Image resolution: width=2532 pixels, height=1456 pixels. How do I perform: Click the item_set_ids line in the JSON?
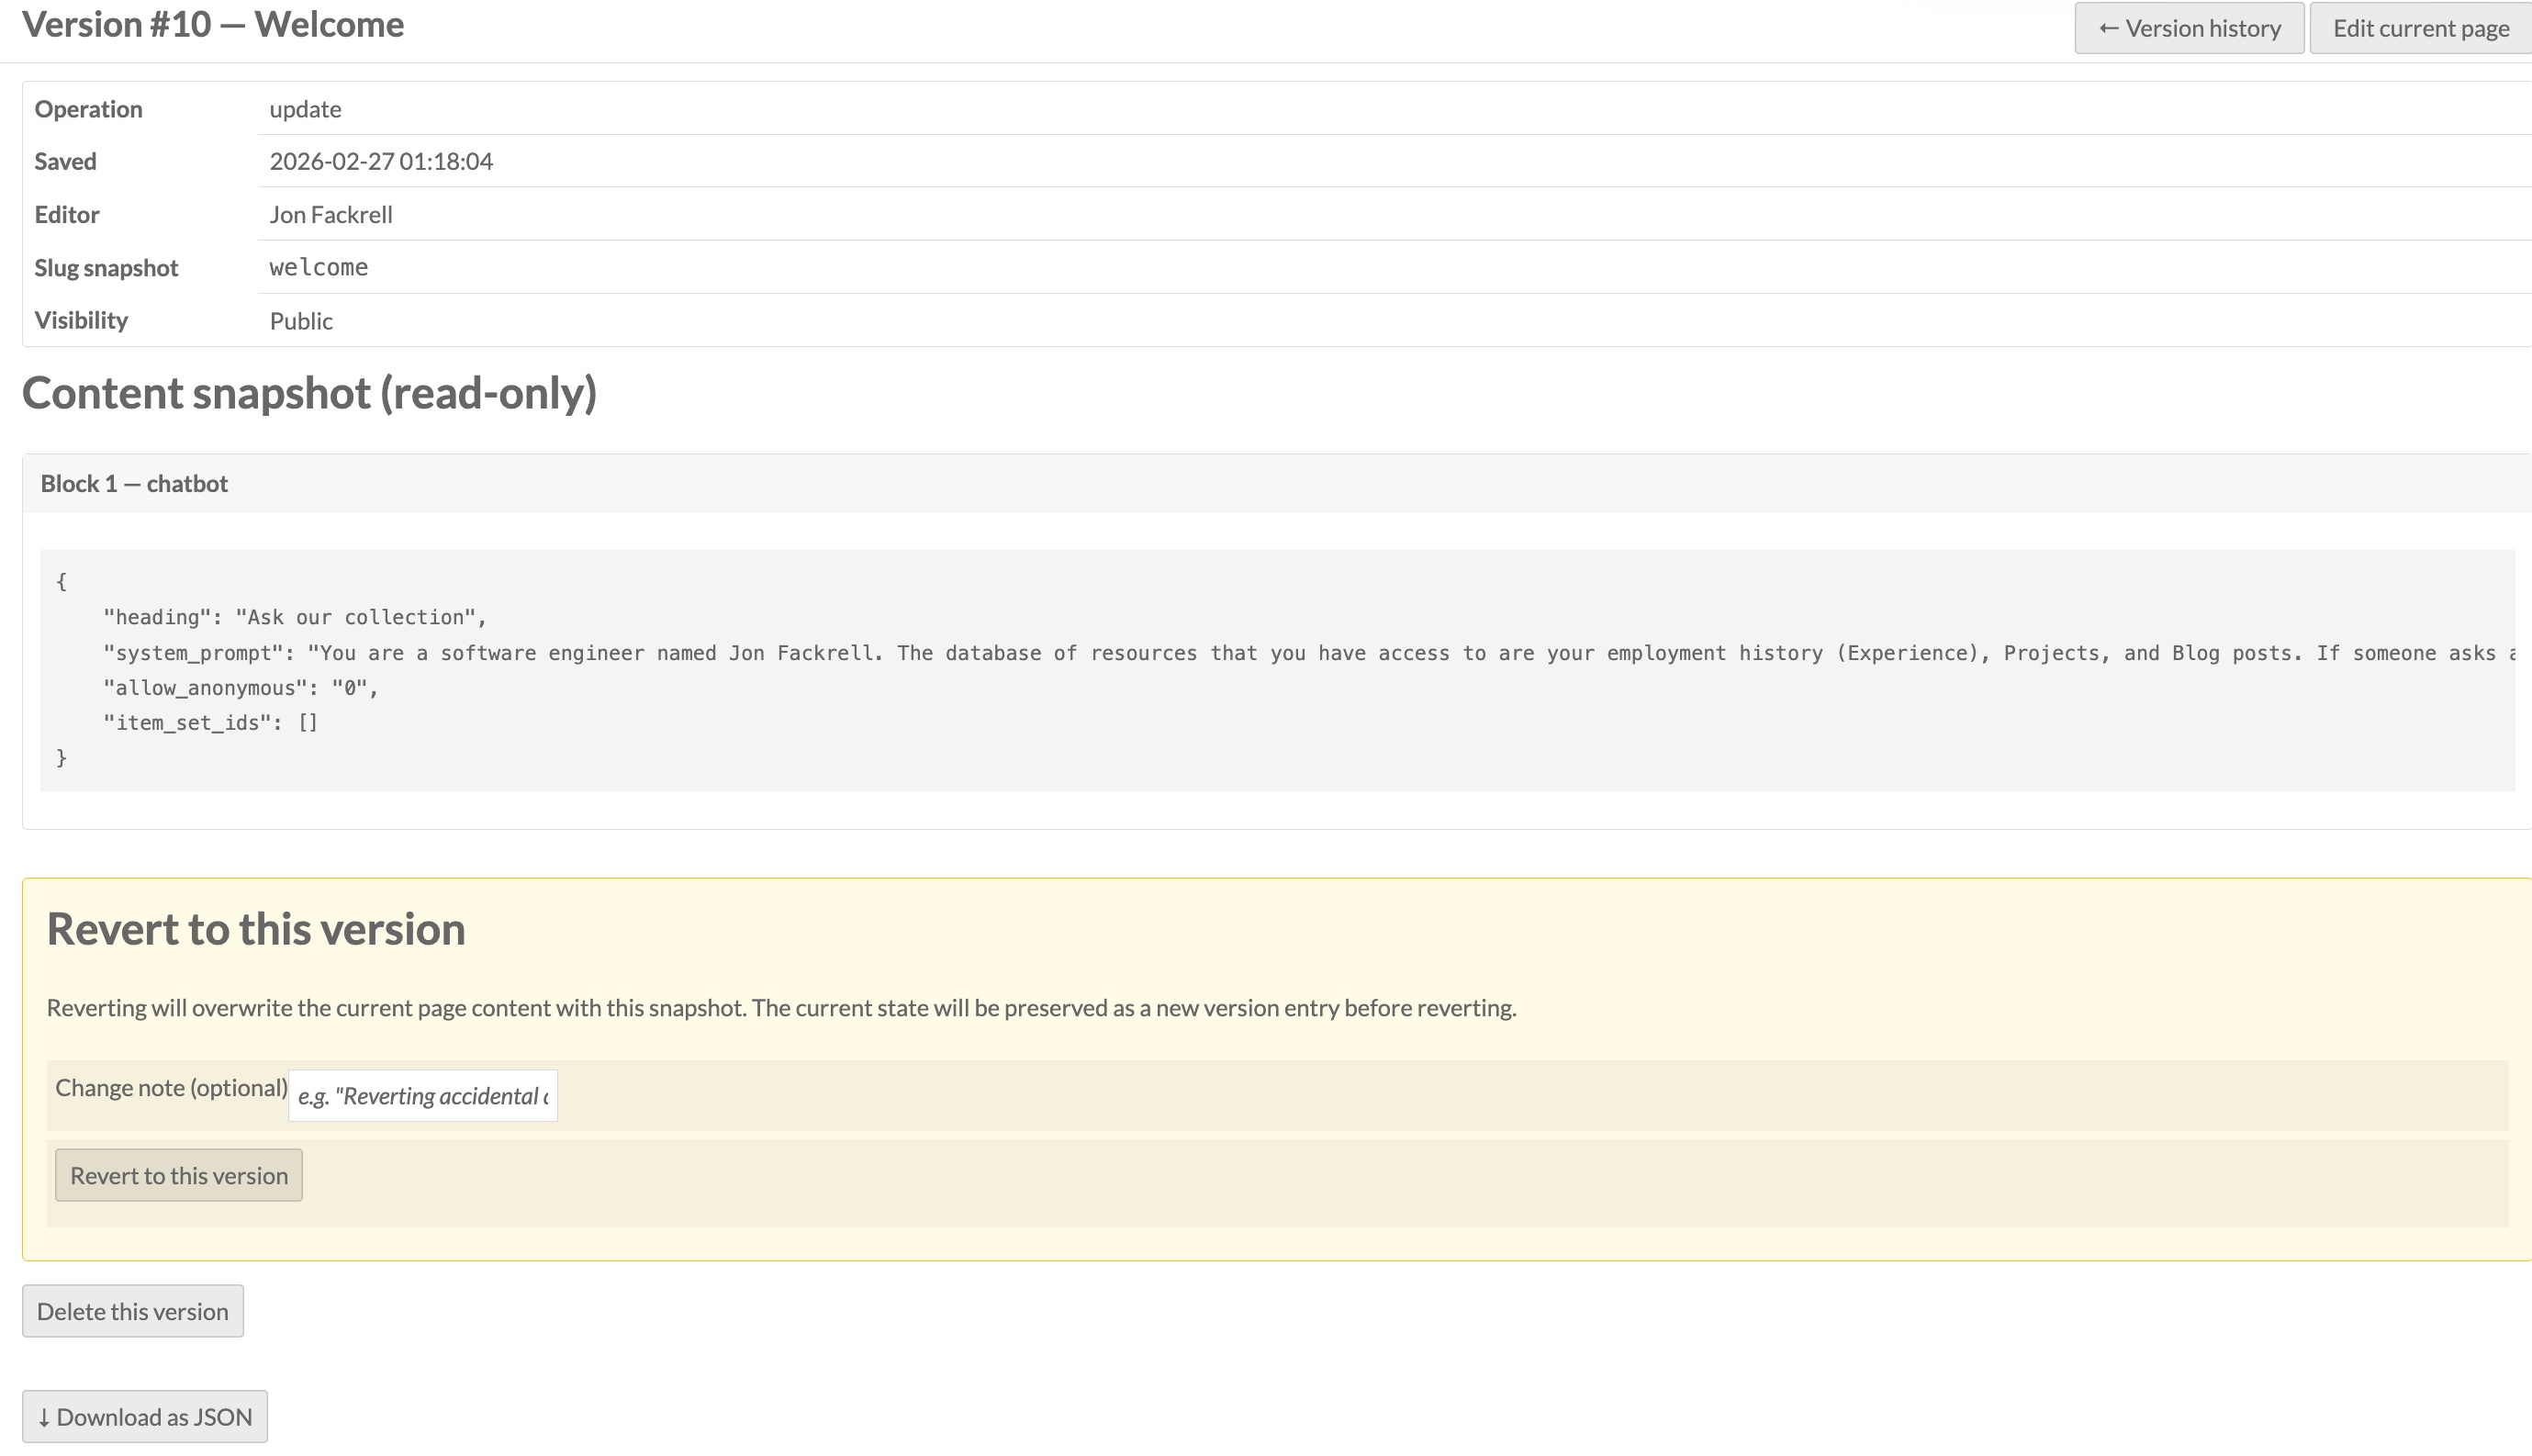point(210,723)
